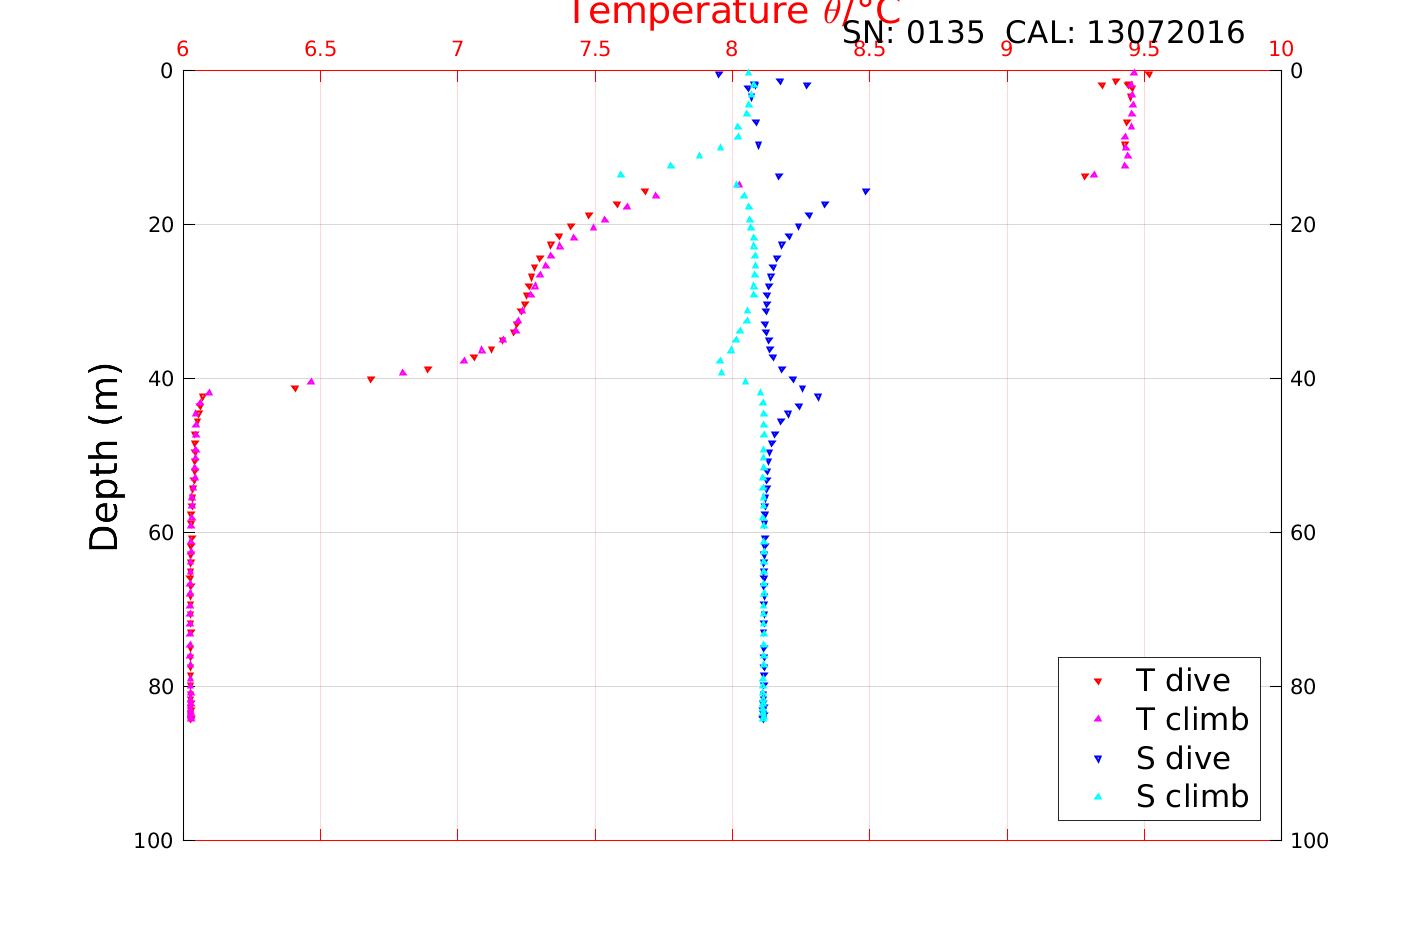Click temperature tick label 7
The height and width of the screenshot is (945, 1417).
click(x=457, y=50)
